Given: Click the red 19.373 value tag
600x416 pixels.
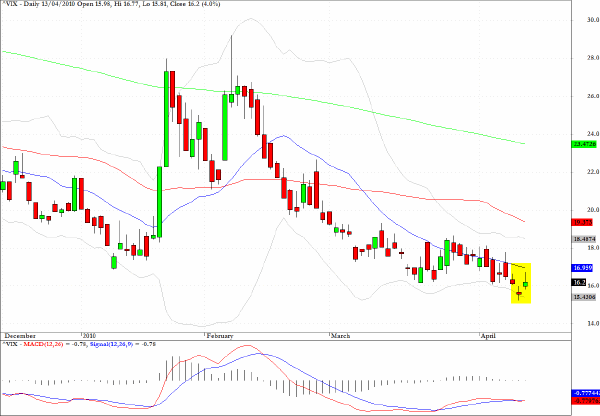Looking at the screenshot, I should tap(582, 222).
